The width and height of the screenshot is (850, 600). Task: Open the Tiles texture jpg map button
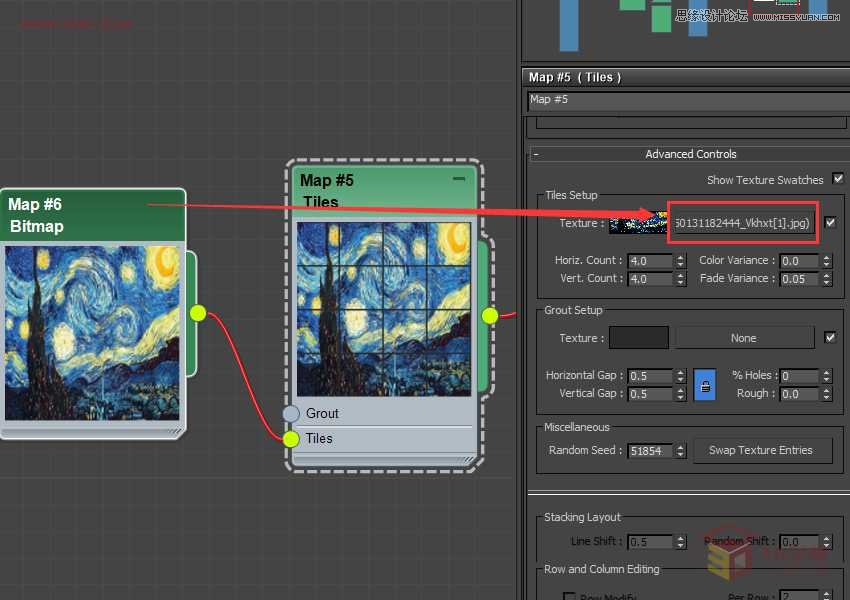pos(743,223)
